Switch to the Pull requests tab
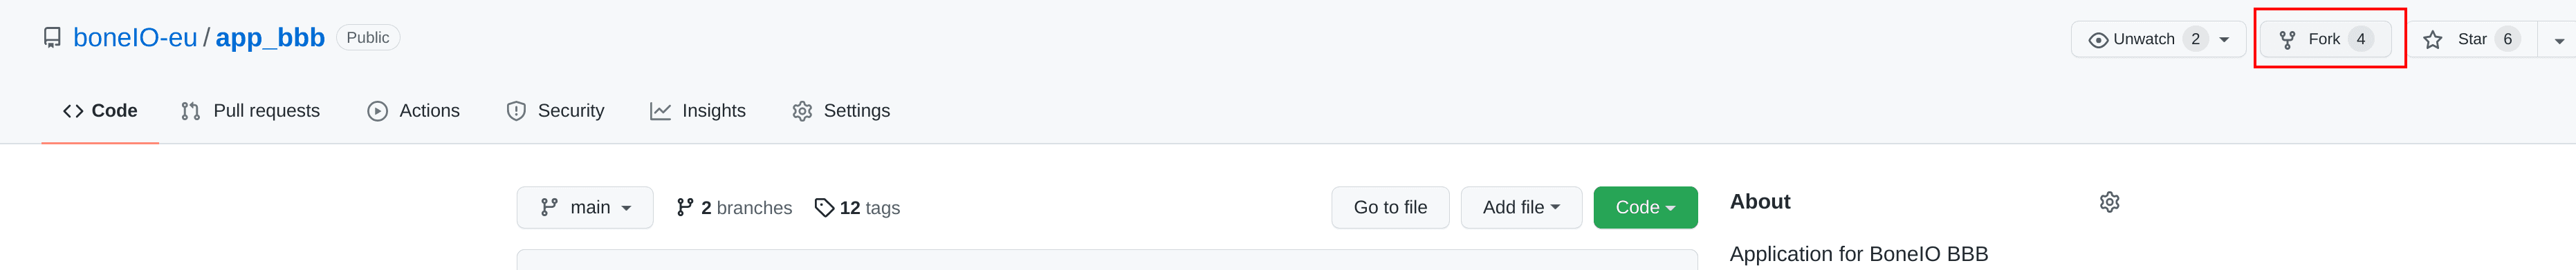The height and width of the screenshot is (270, 2576). (250, 111)
